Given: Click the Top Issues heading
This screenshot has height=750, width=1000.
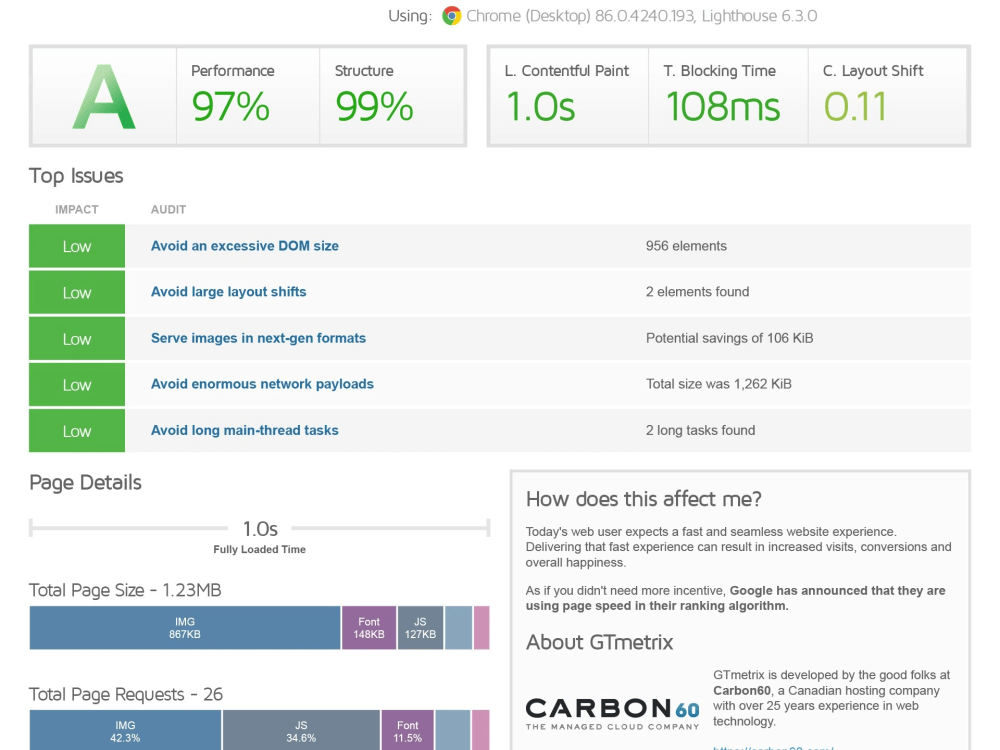Looking at the screenshot, I should point(76,176).
